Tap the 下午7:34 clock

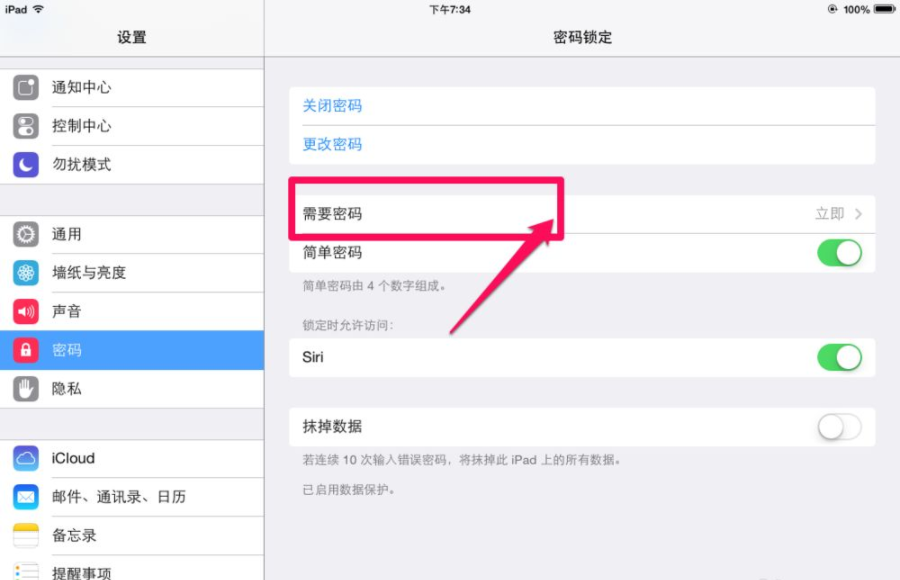pos(450,9)
